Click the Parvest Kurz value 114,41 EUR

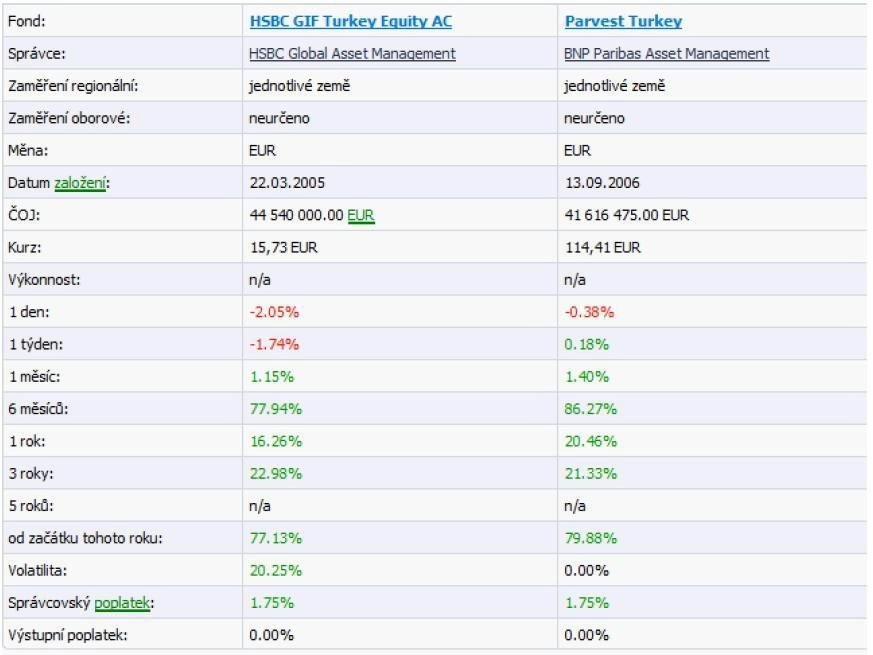pyautogui.click(x=602, y=247)
